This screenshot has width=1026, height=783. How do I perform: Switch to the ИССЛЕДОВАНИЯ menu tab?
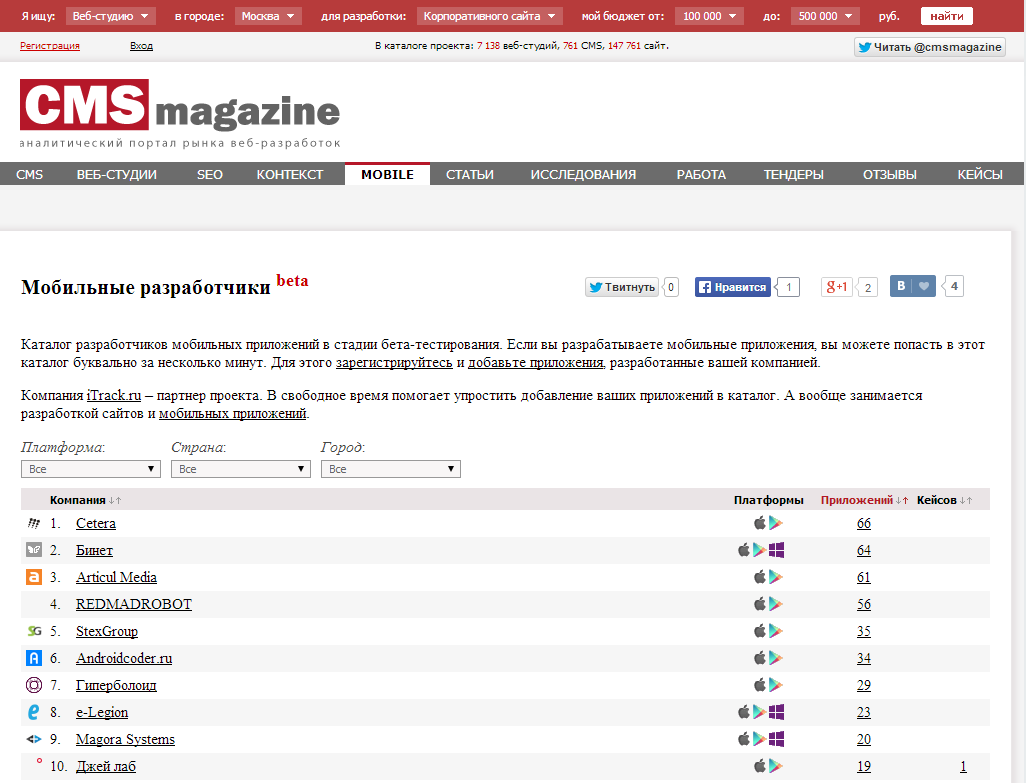(x=583, y=174)
